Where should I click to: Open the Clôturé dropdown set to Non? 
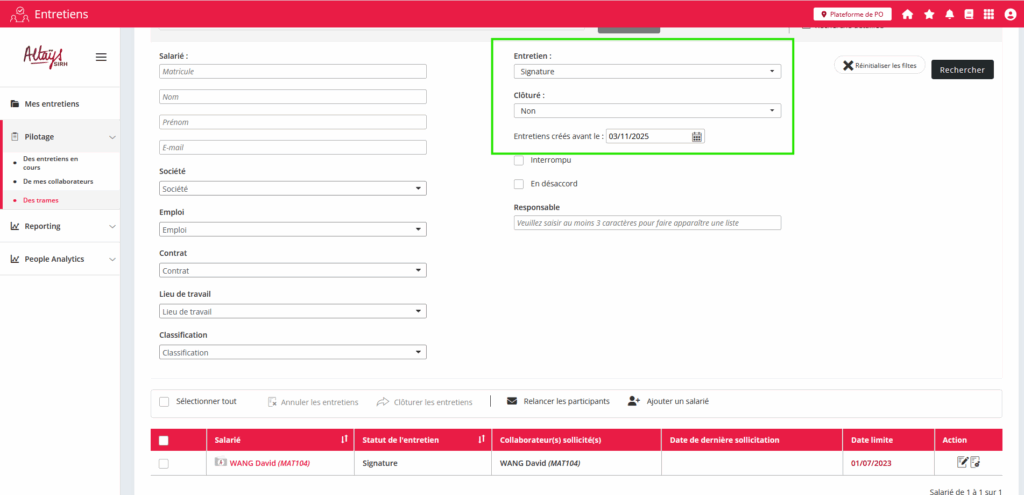coord(647,111)
